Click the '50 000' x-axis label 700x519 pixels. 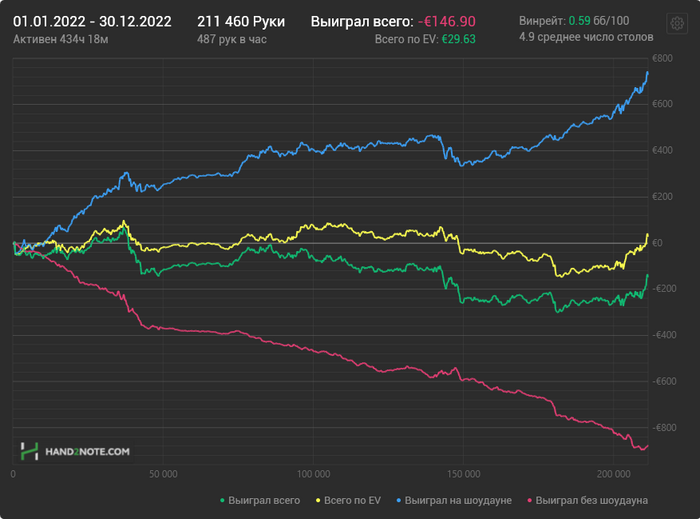(163, 474)
